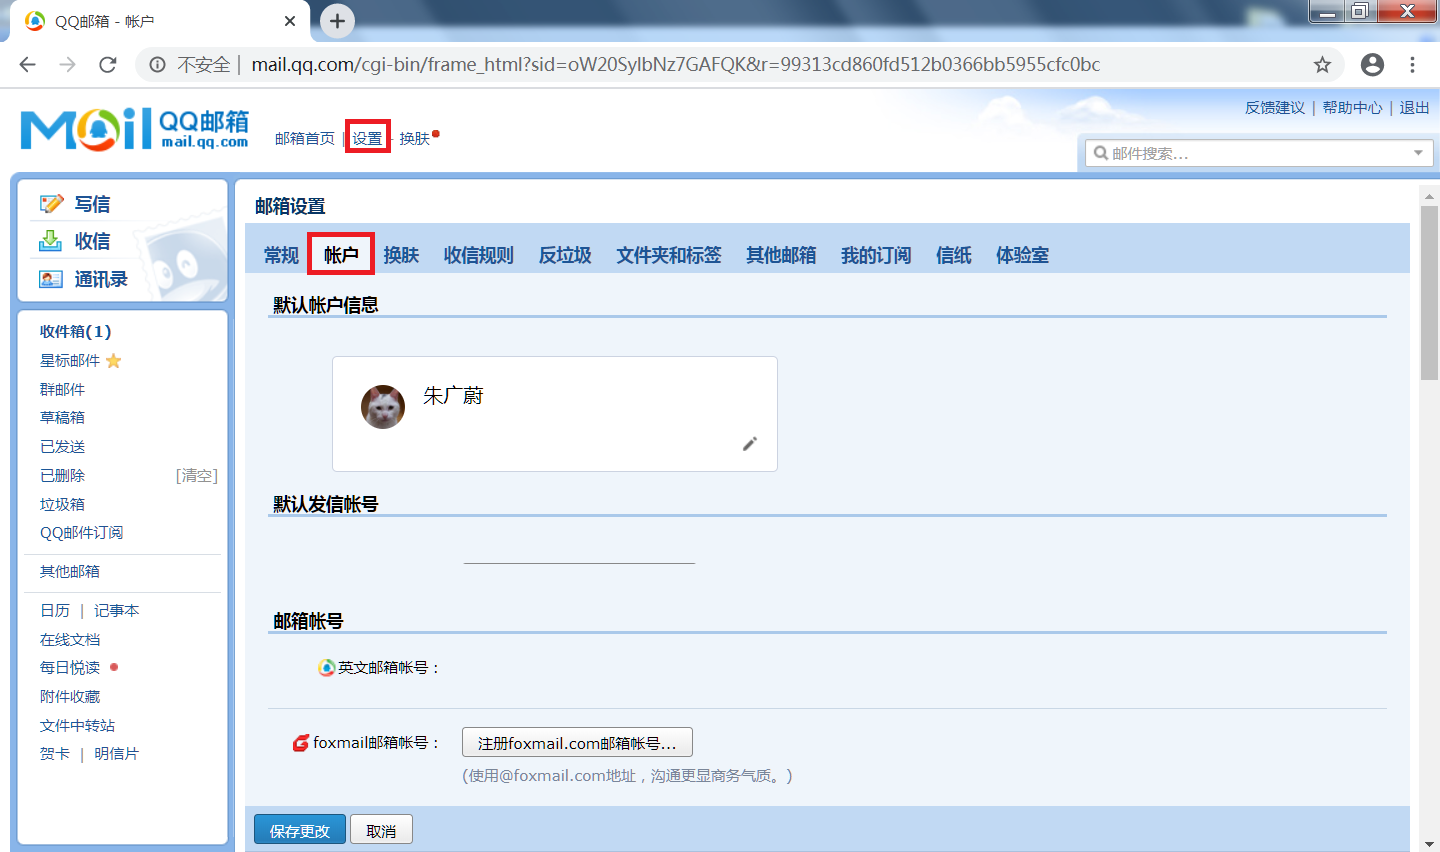Open the 文件夹和标签 tab
Screen dimensions: 1440x852
669,255
